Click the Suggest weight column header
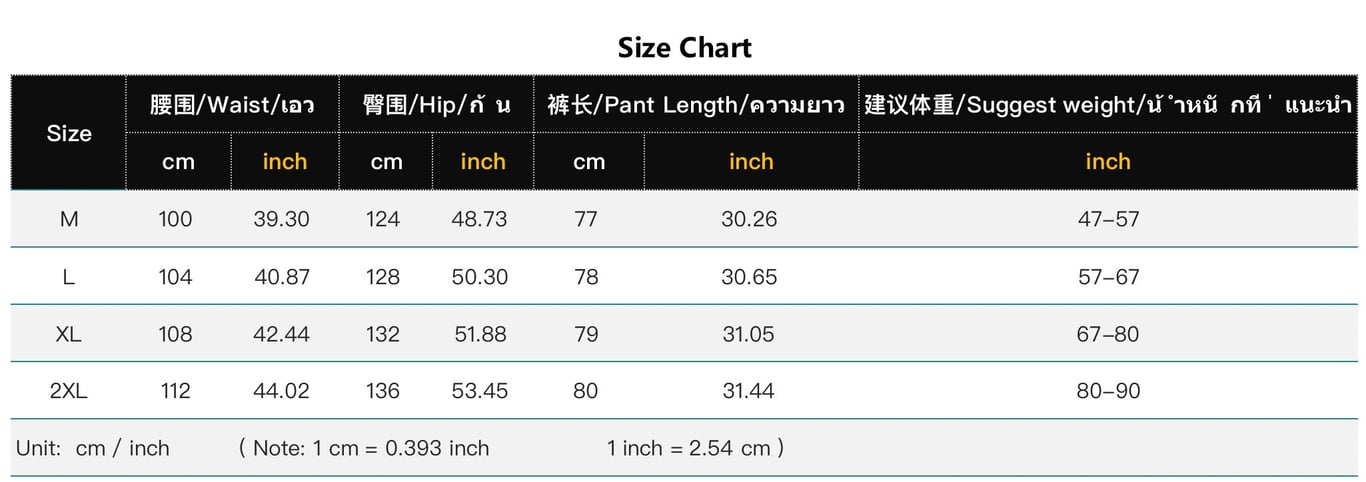 click(x=1108, y=105)
